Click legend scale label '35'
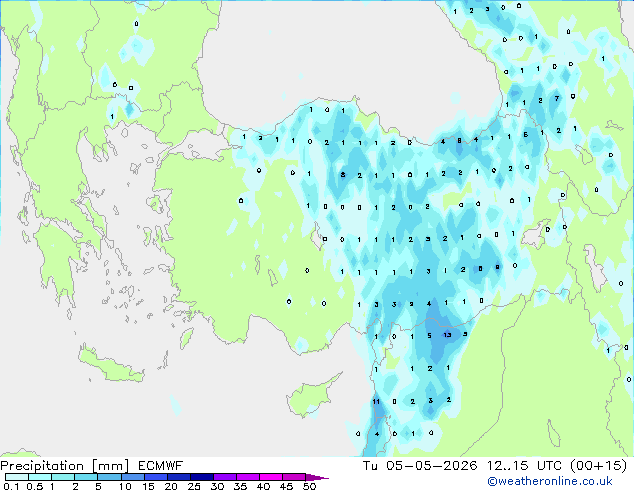The image size is (634, 490). [x=240, y=486]
